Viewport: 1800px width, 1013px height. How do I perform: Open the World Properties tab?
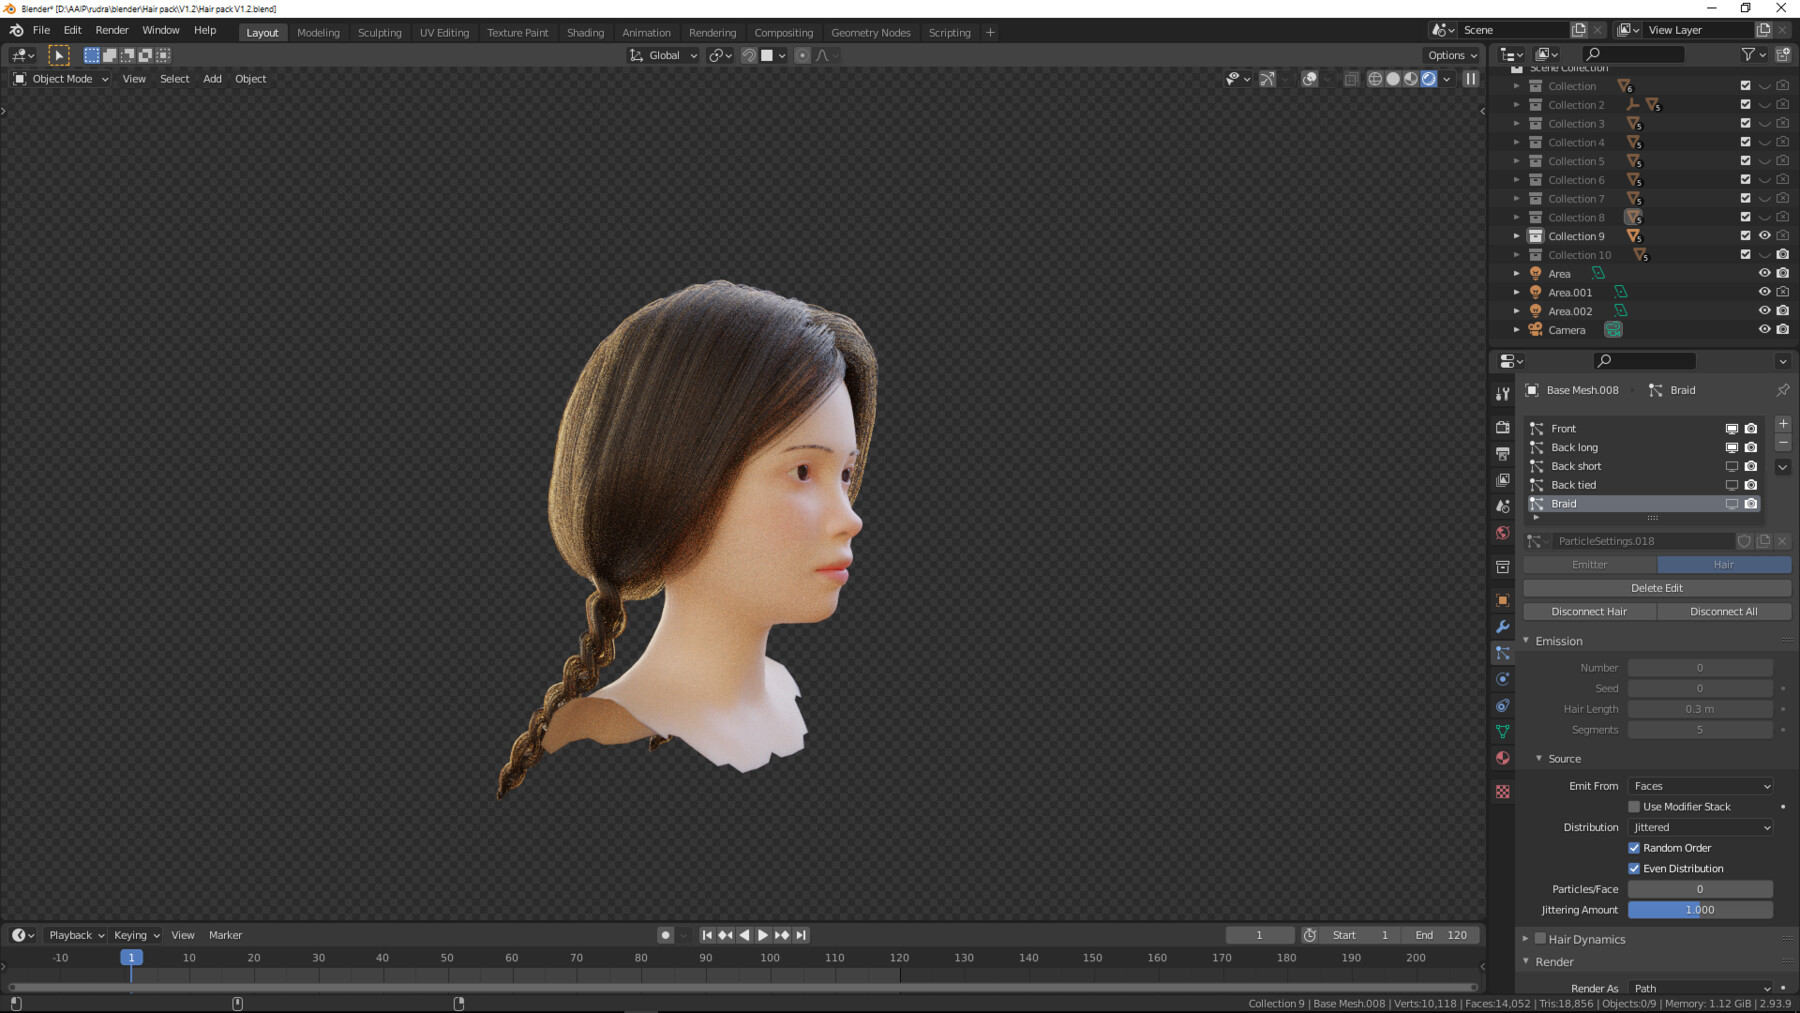tap(1503, 533)
